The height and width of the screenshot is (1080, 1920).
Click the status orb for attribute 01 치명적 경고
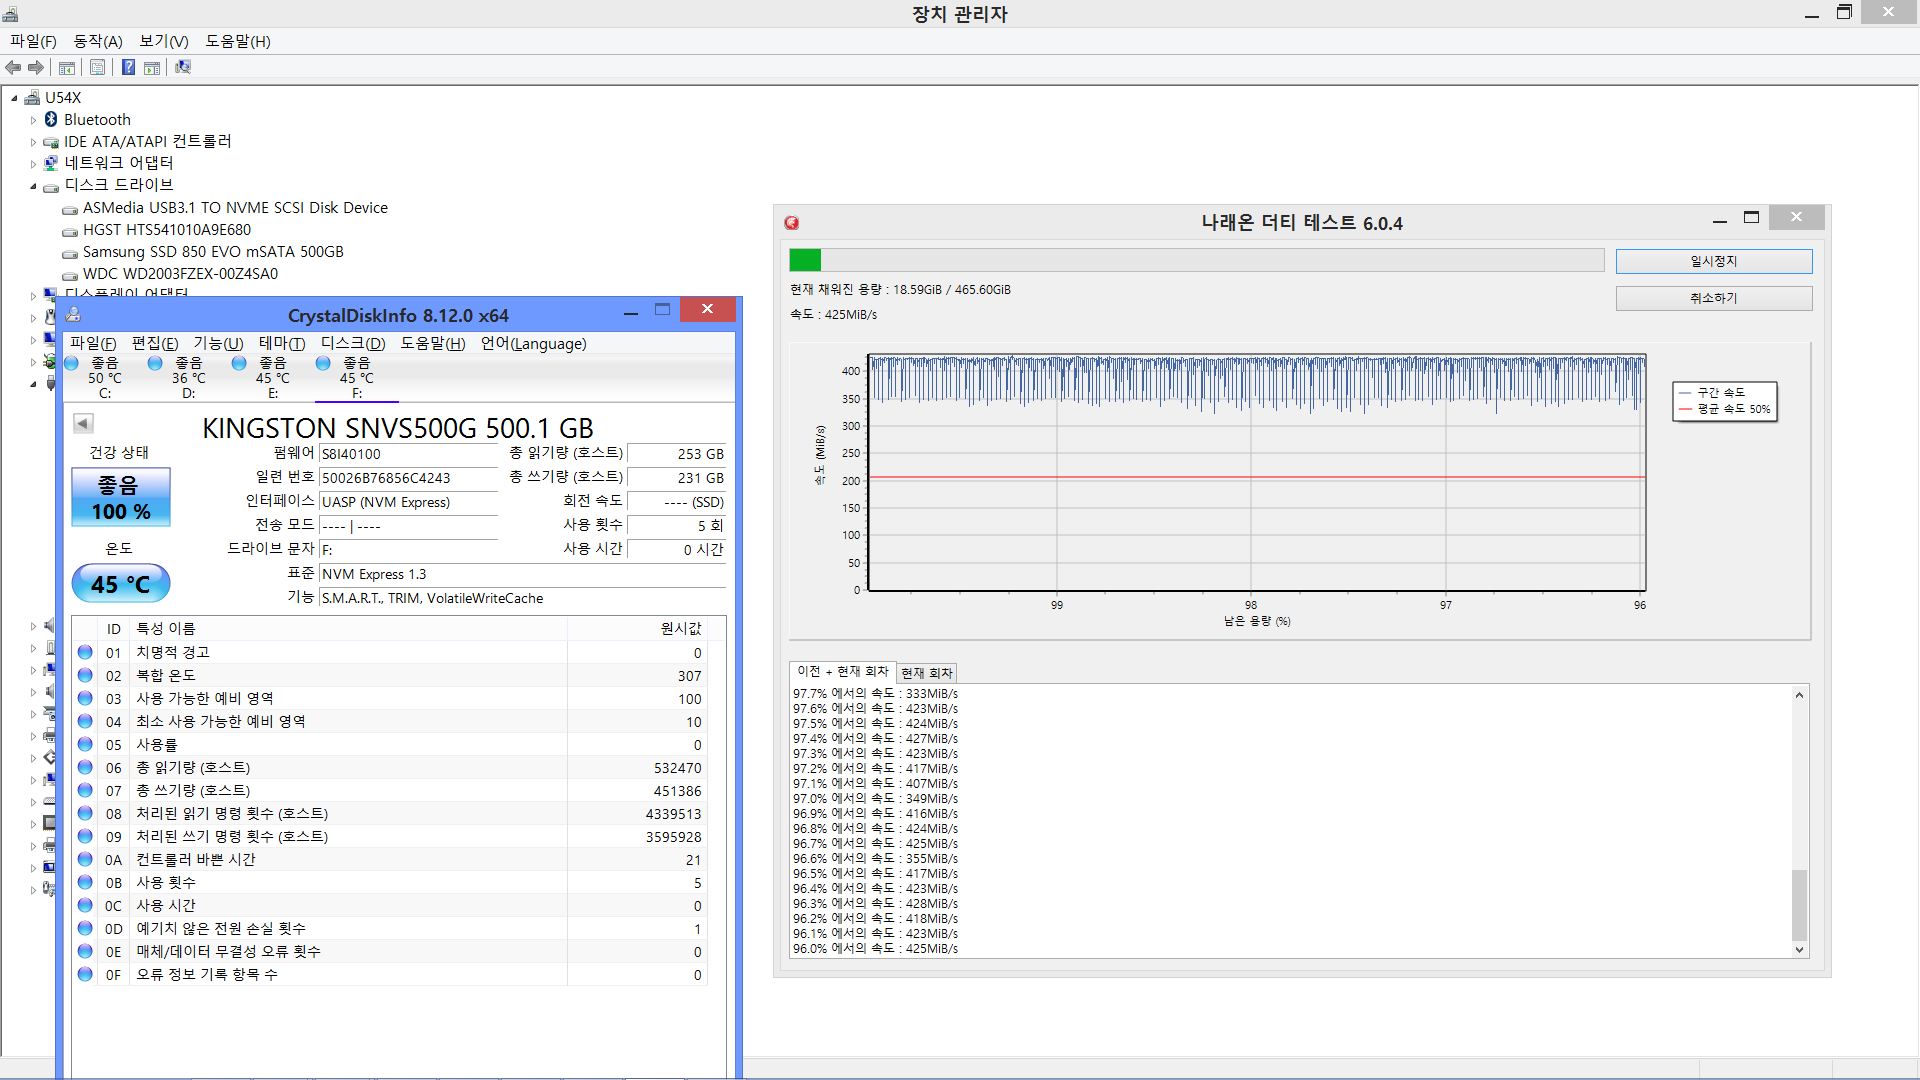85,652
